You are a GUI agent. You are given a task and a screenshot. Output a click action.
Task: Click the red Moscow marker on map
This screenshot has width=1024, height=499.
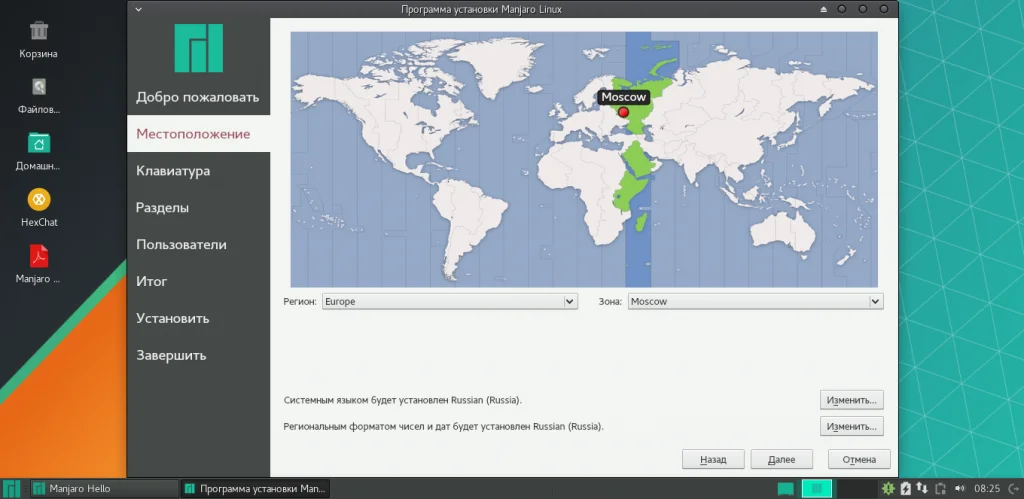coord(623,112)
